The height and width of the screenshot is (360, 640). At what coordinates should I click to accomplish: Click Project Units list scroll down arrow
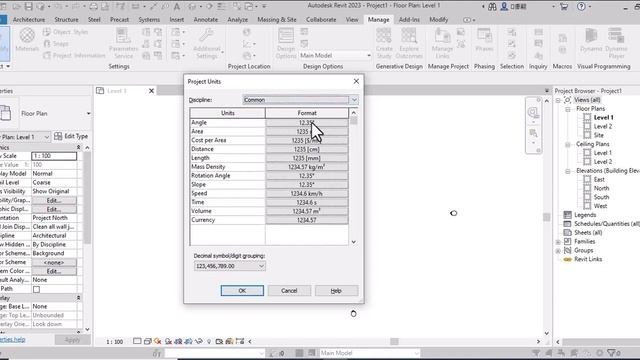(x=353, y=242)
